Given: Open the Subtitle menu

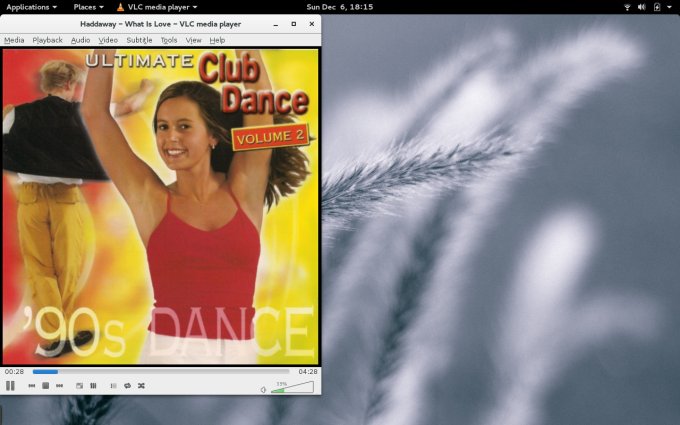Looking at the screenshot, I should 139,40.
